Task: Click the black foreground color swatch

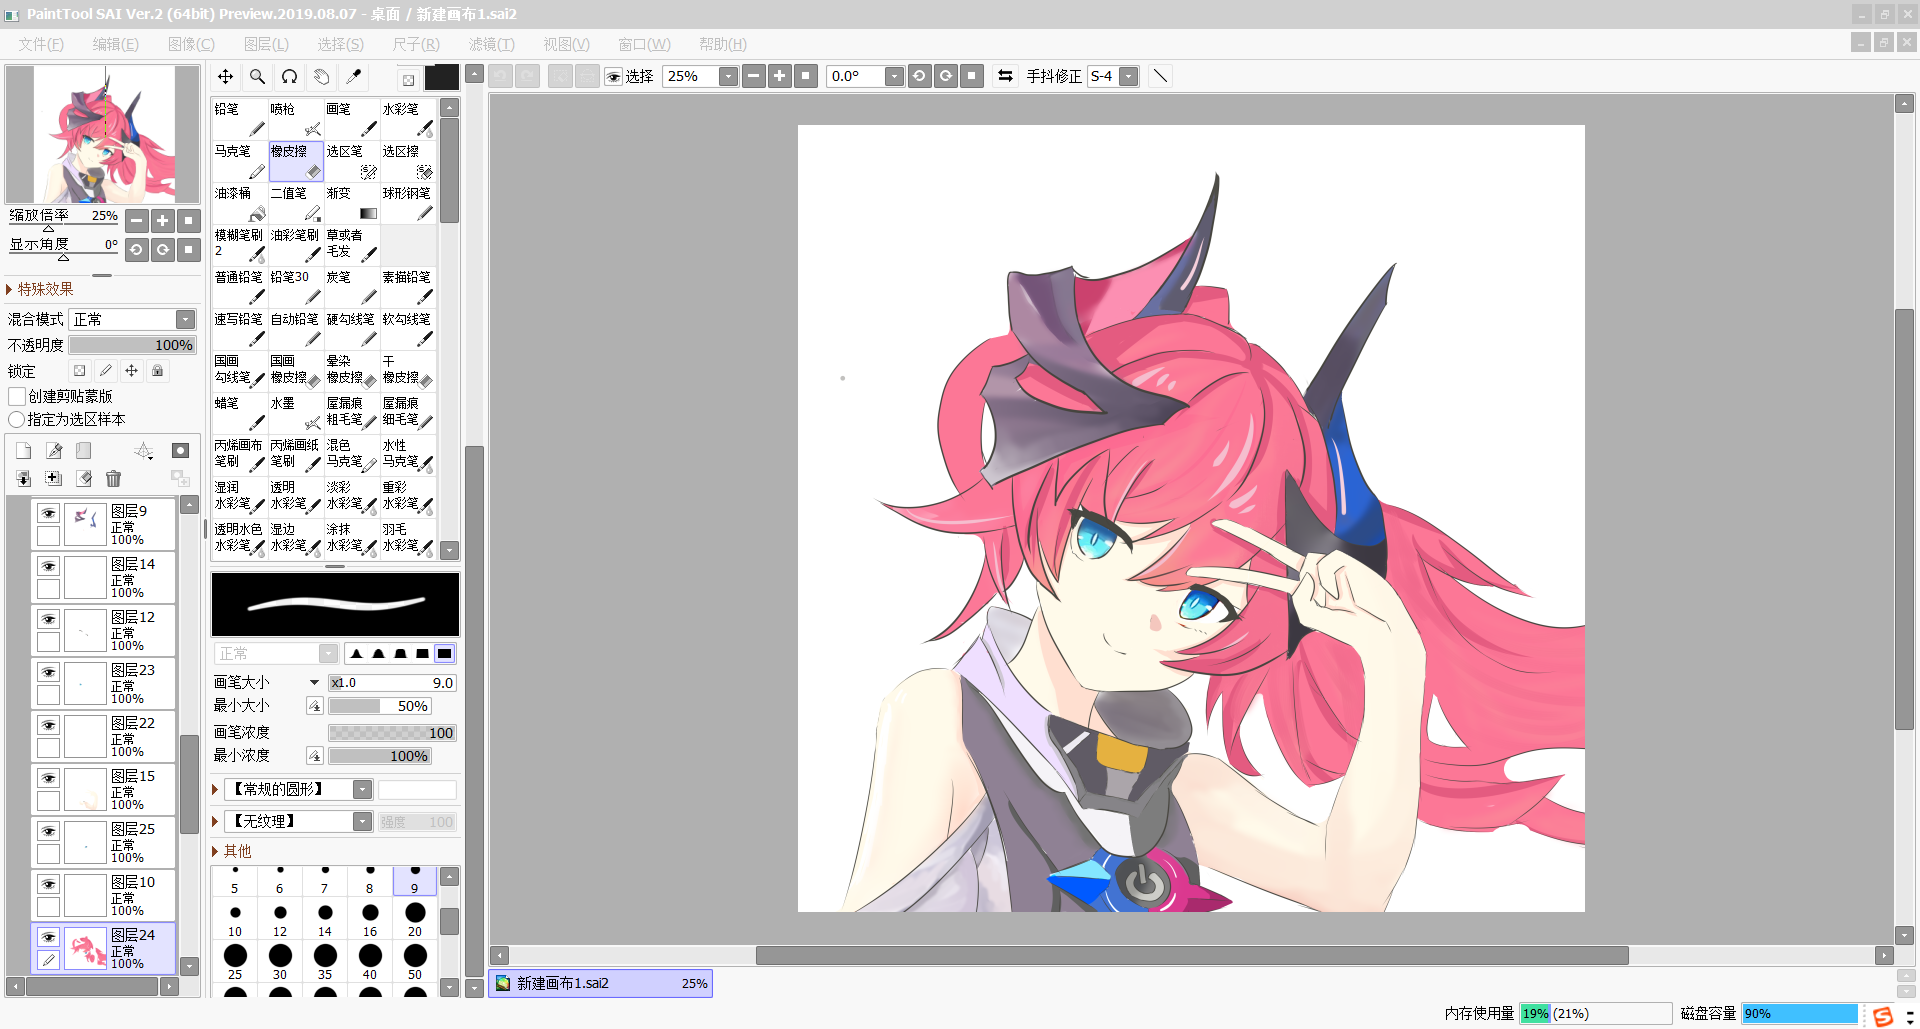Action: (x=442, y=78)
